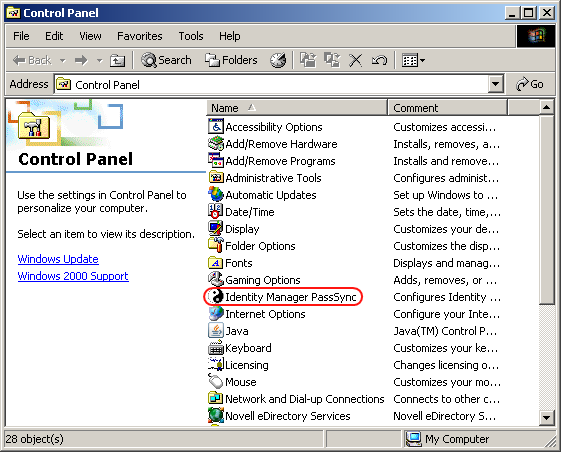Sort by the Comment column header
This screenshot has height=452, width=561.
pyautogui.click(x=447, y=107)
